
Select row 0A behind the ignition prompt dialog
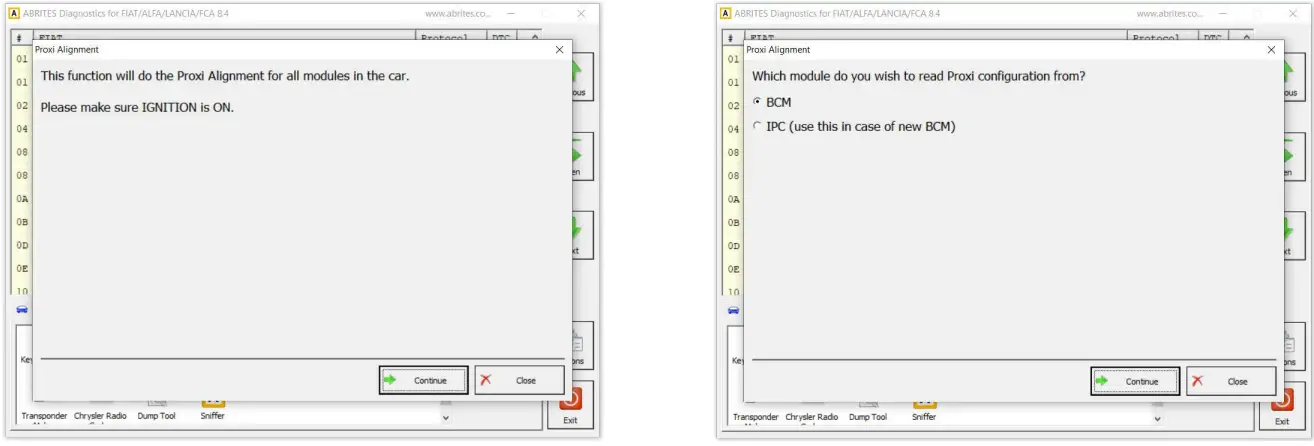22,199
